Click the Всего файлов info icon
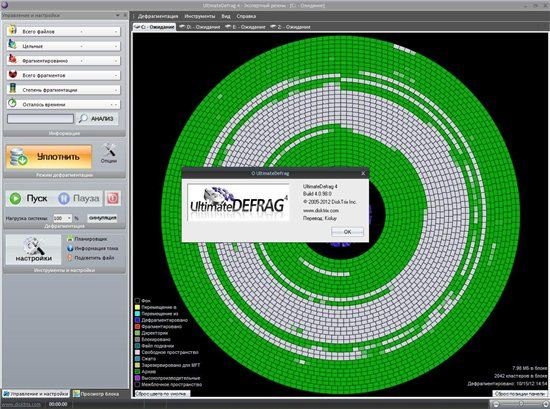Image resolution: width=550 pixels, height=409 pixels. [12, 30]
